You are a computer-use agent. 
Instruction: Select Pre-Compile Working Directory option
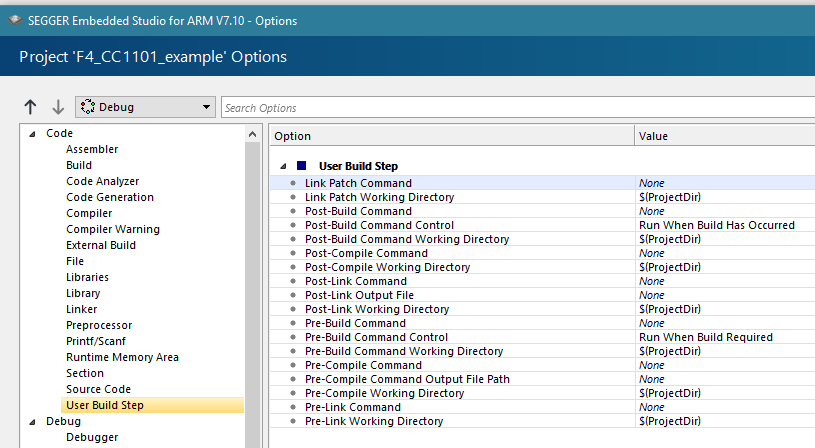coord(384,394)
